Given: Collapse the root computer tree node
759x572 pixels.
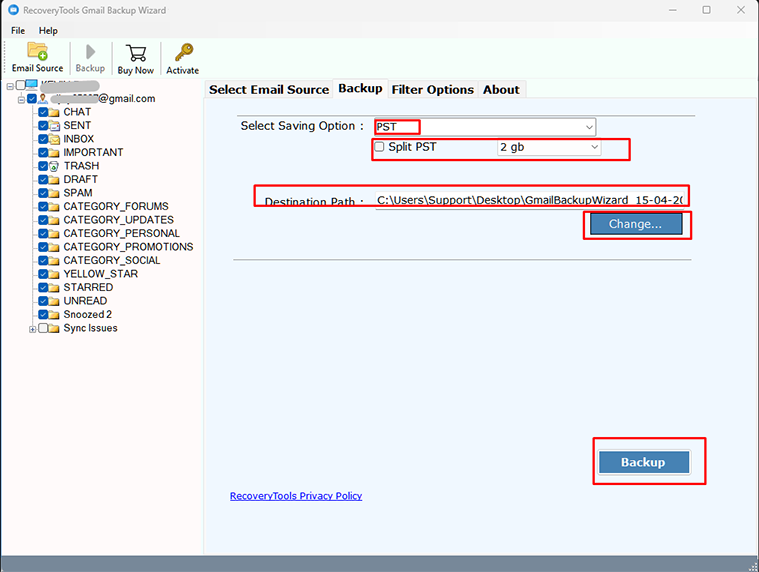Looking at the screenshot, I should (x=10, y=87).
